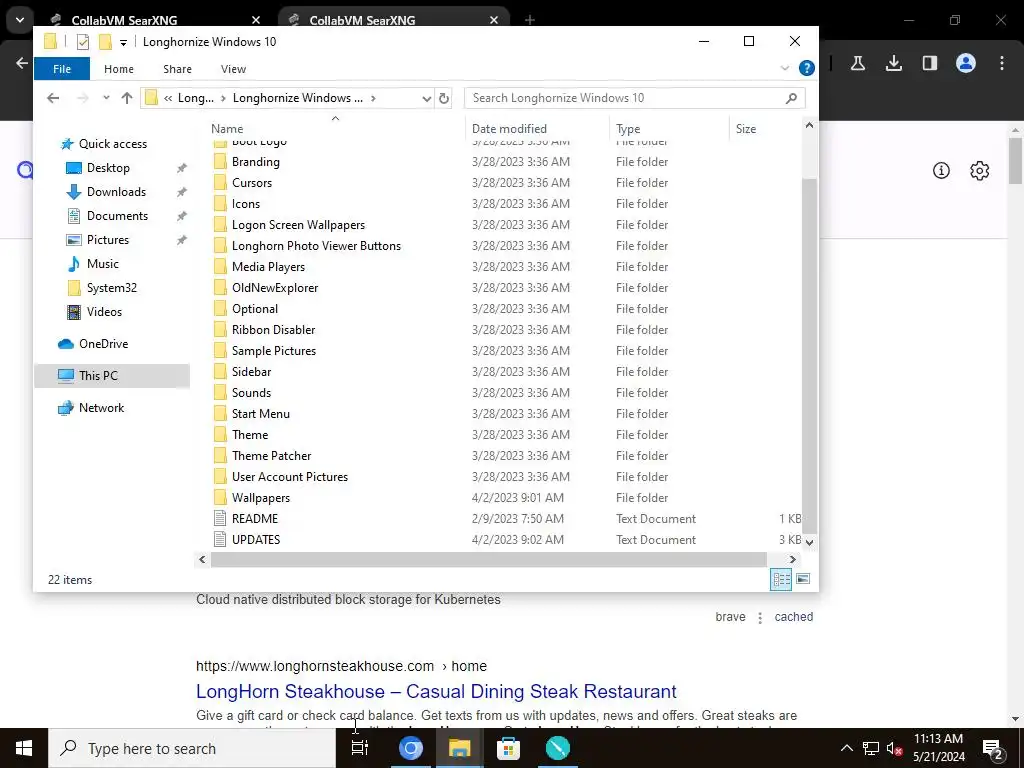1024x768 pixels.
Task: Select the Theme Patcher folder
Action: (x=271, y=456)
